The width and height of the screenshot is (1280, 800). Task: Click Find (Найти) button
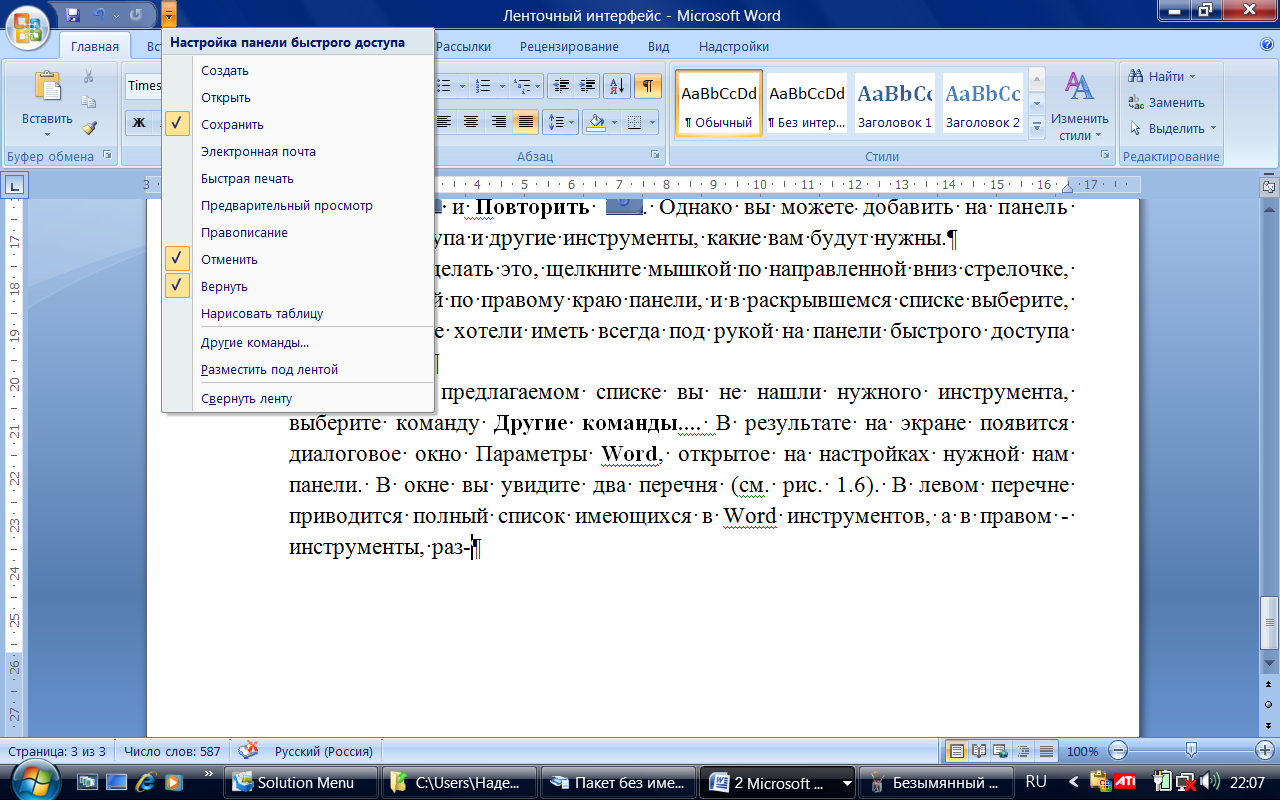[x=1162, y=76]
